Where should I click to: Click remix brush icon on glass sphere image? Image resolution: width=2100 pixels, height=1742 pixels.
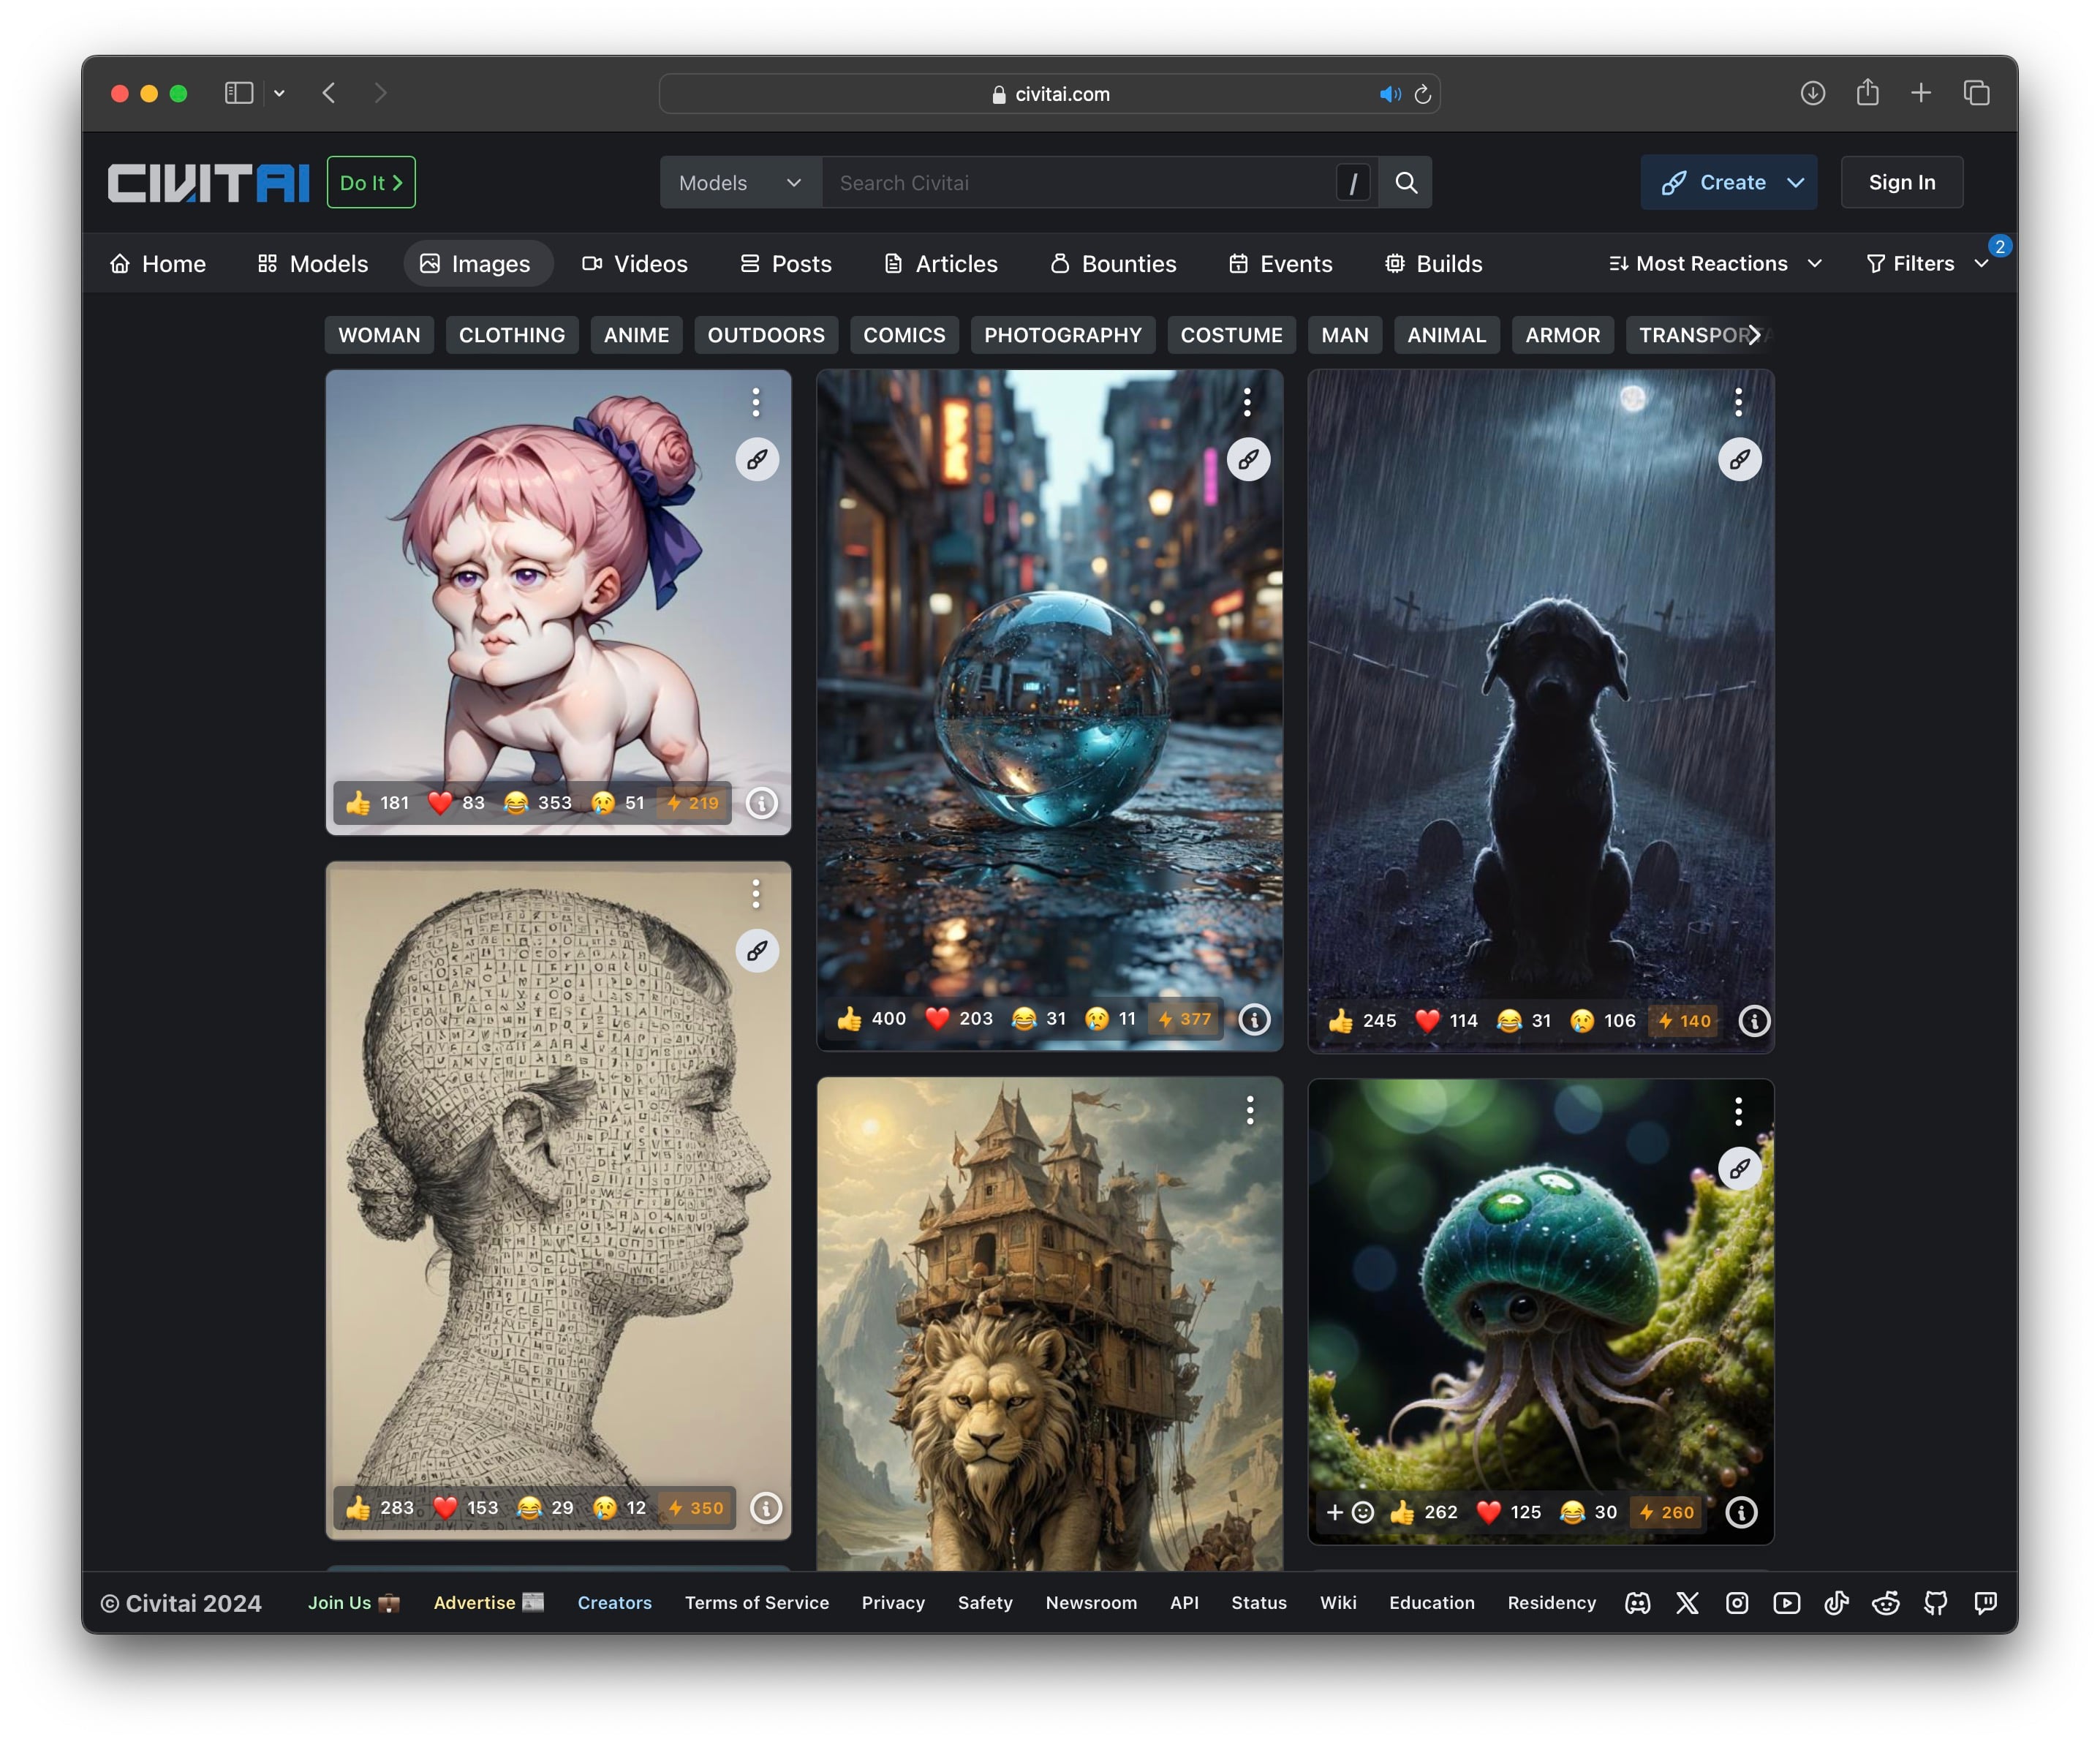pyautogui.click(x=1248, y=460)
